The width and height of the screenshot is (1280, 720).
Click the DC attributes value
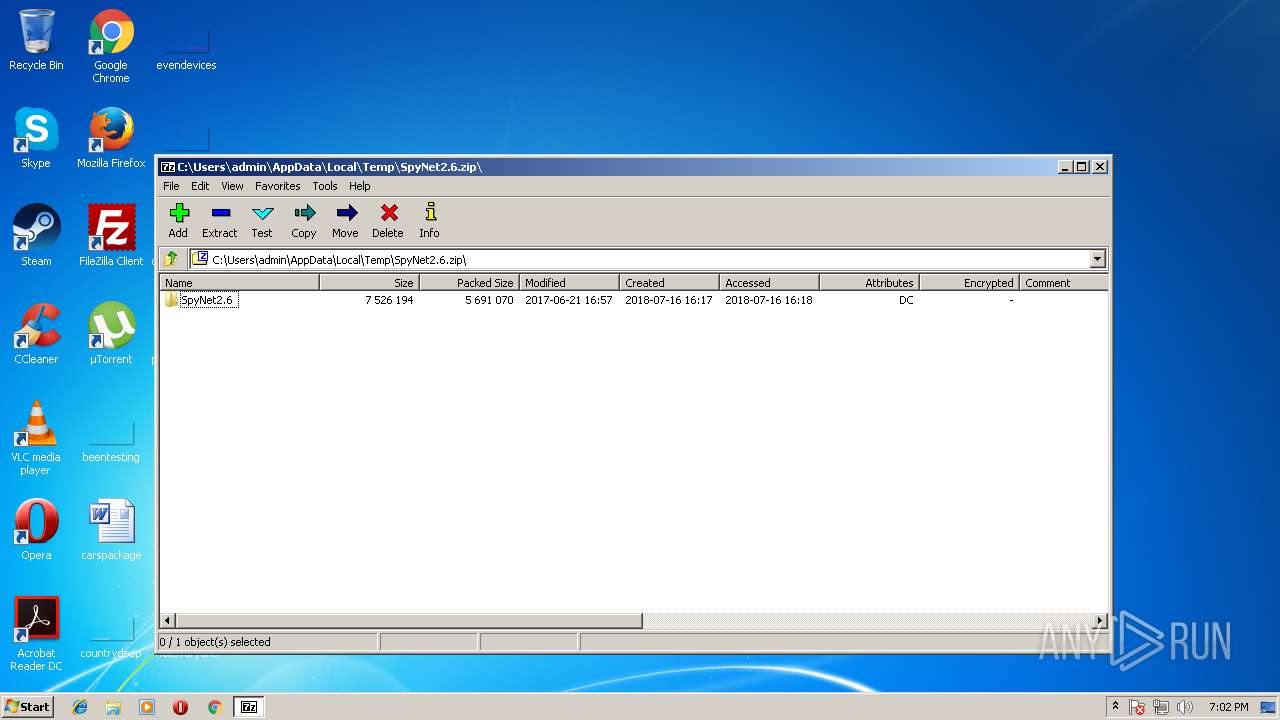pos(906,300)
